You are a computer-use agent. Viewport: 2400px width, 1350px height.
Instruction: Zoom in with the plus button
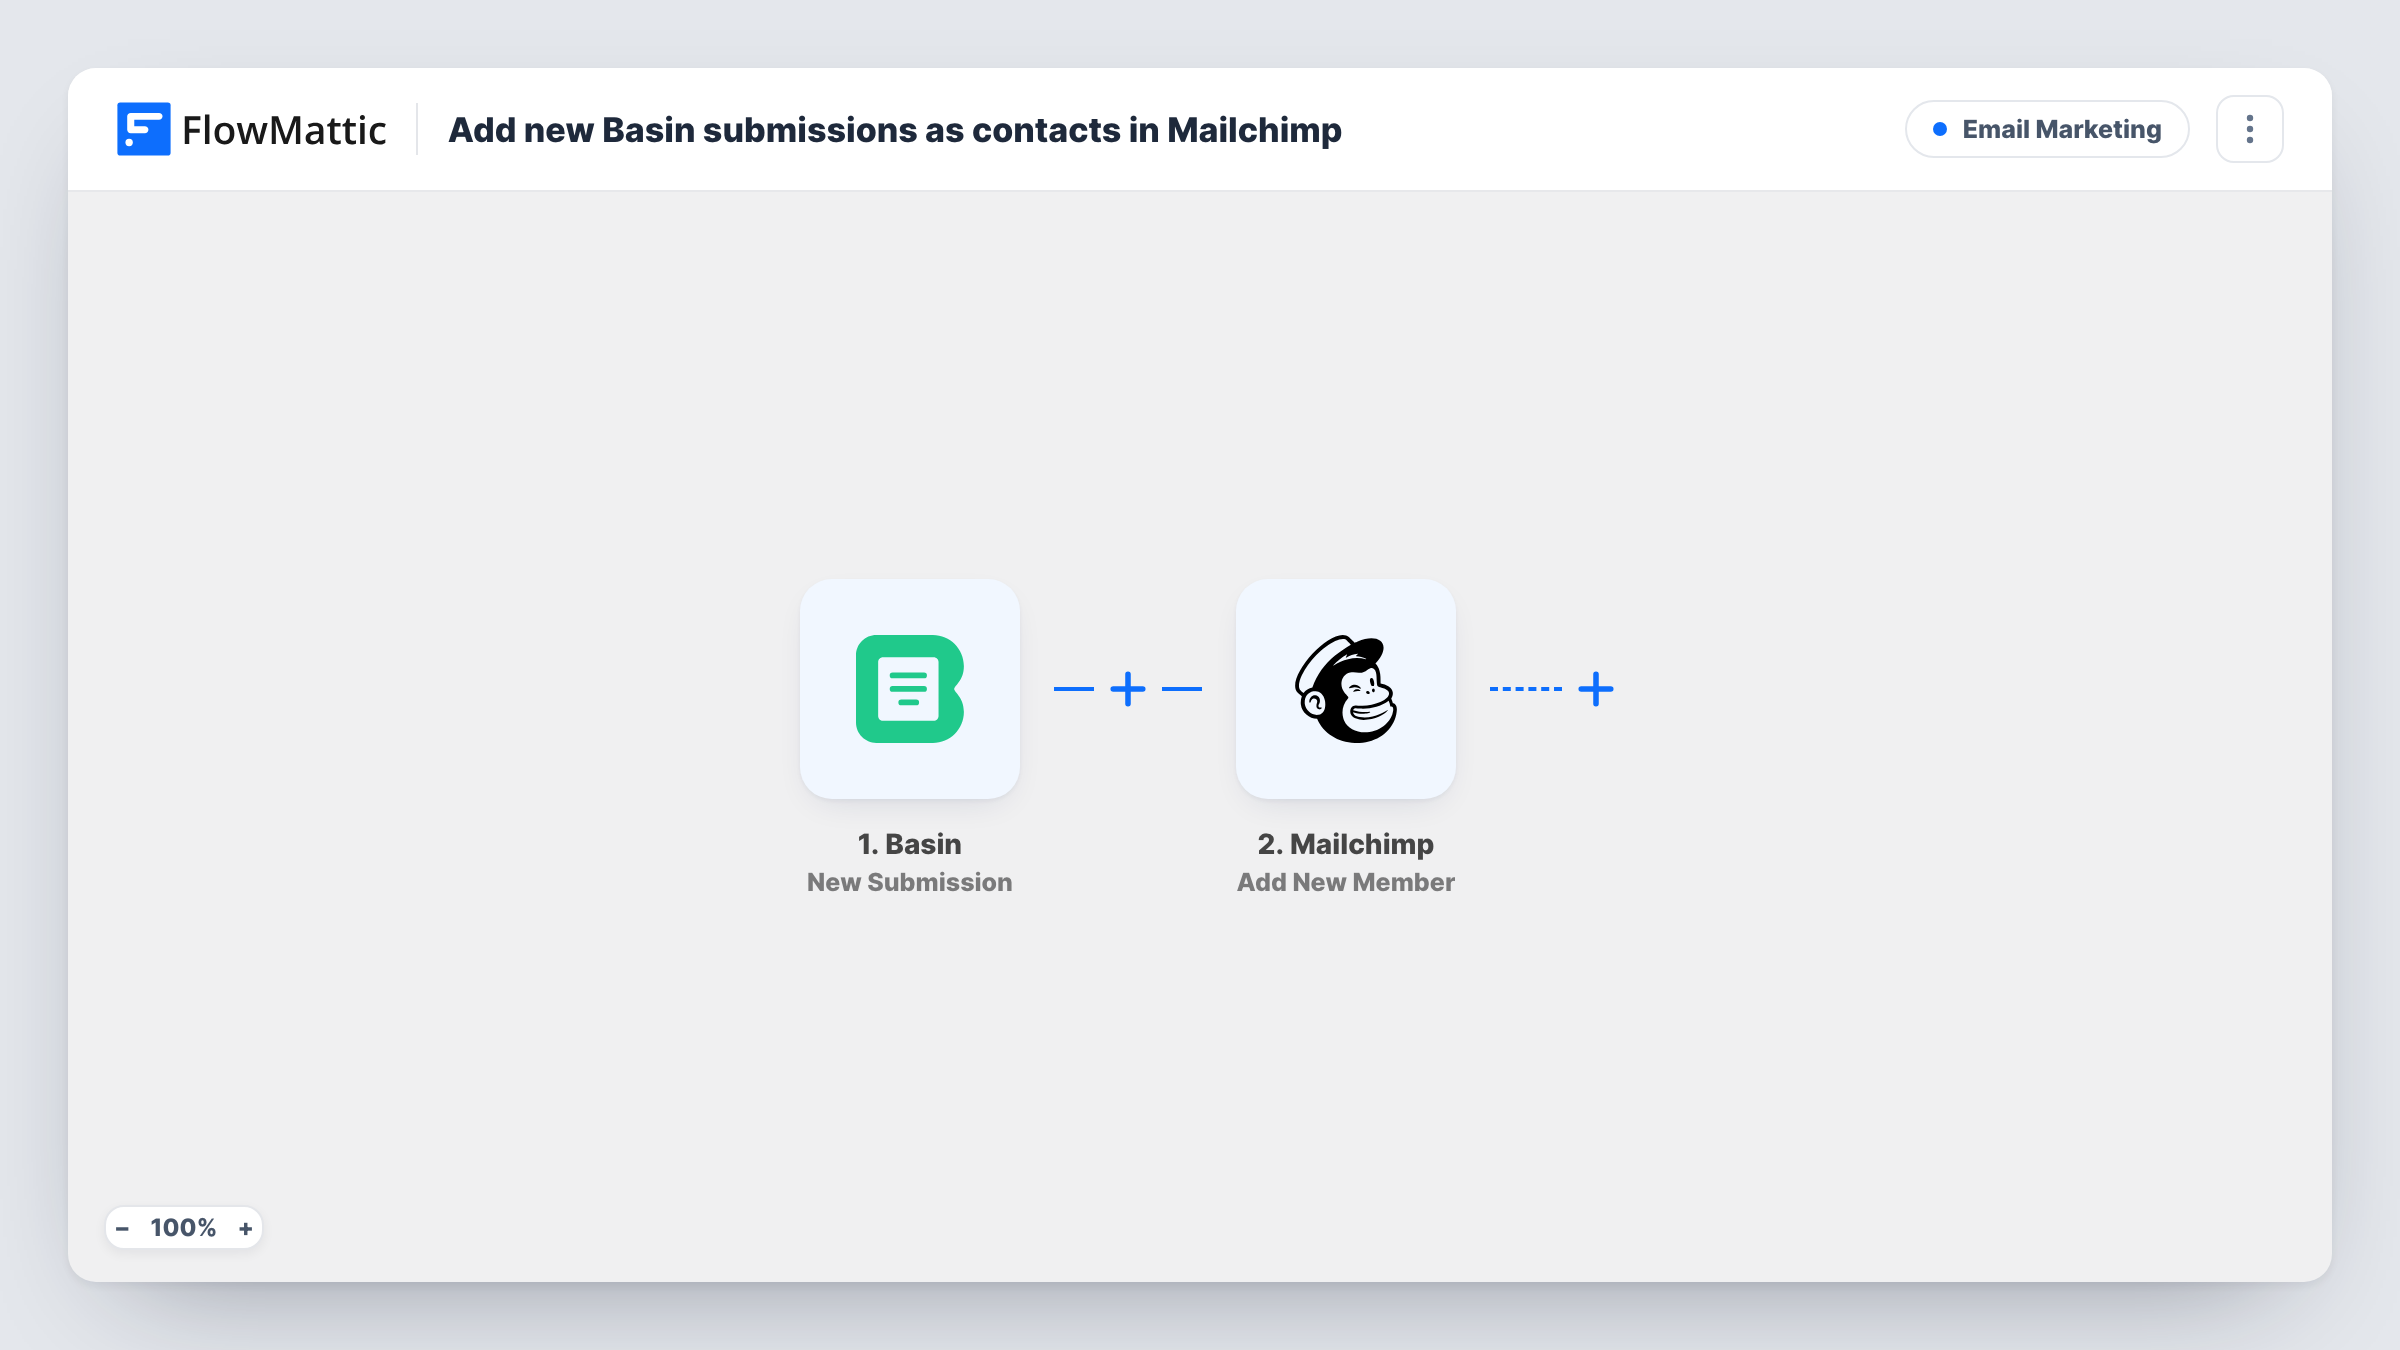245,1228
